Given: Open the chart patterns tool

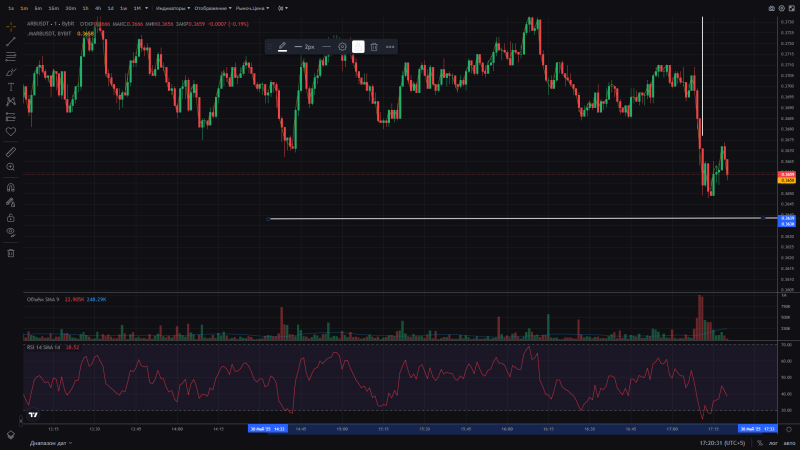Looking at the screenshot, I should click(x=11, y=102).
